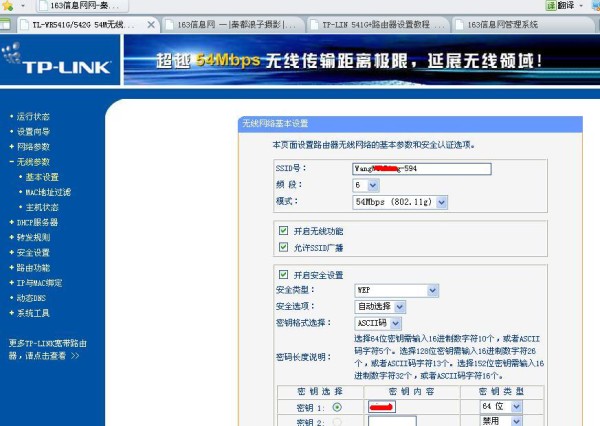The width and height of the screenshot is (600, 426).
Task: Open the 频段 channel dropdown
Action: (385, 185)
